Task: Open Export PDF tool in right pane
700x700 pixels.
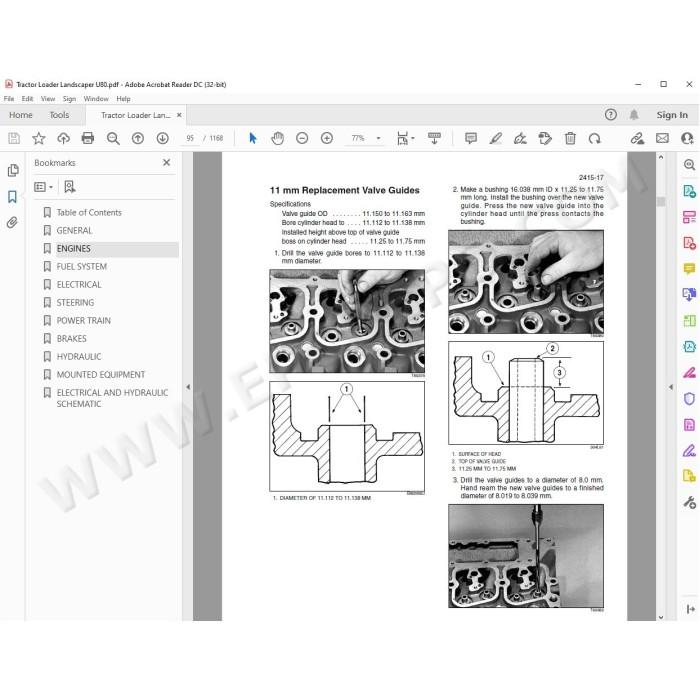Action: tap(689, 191)
